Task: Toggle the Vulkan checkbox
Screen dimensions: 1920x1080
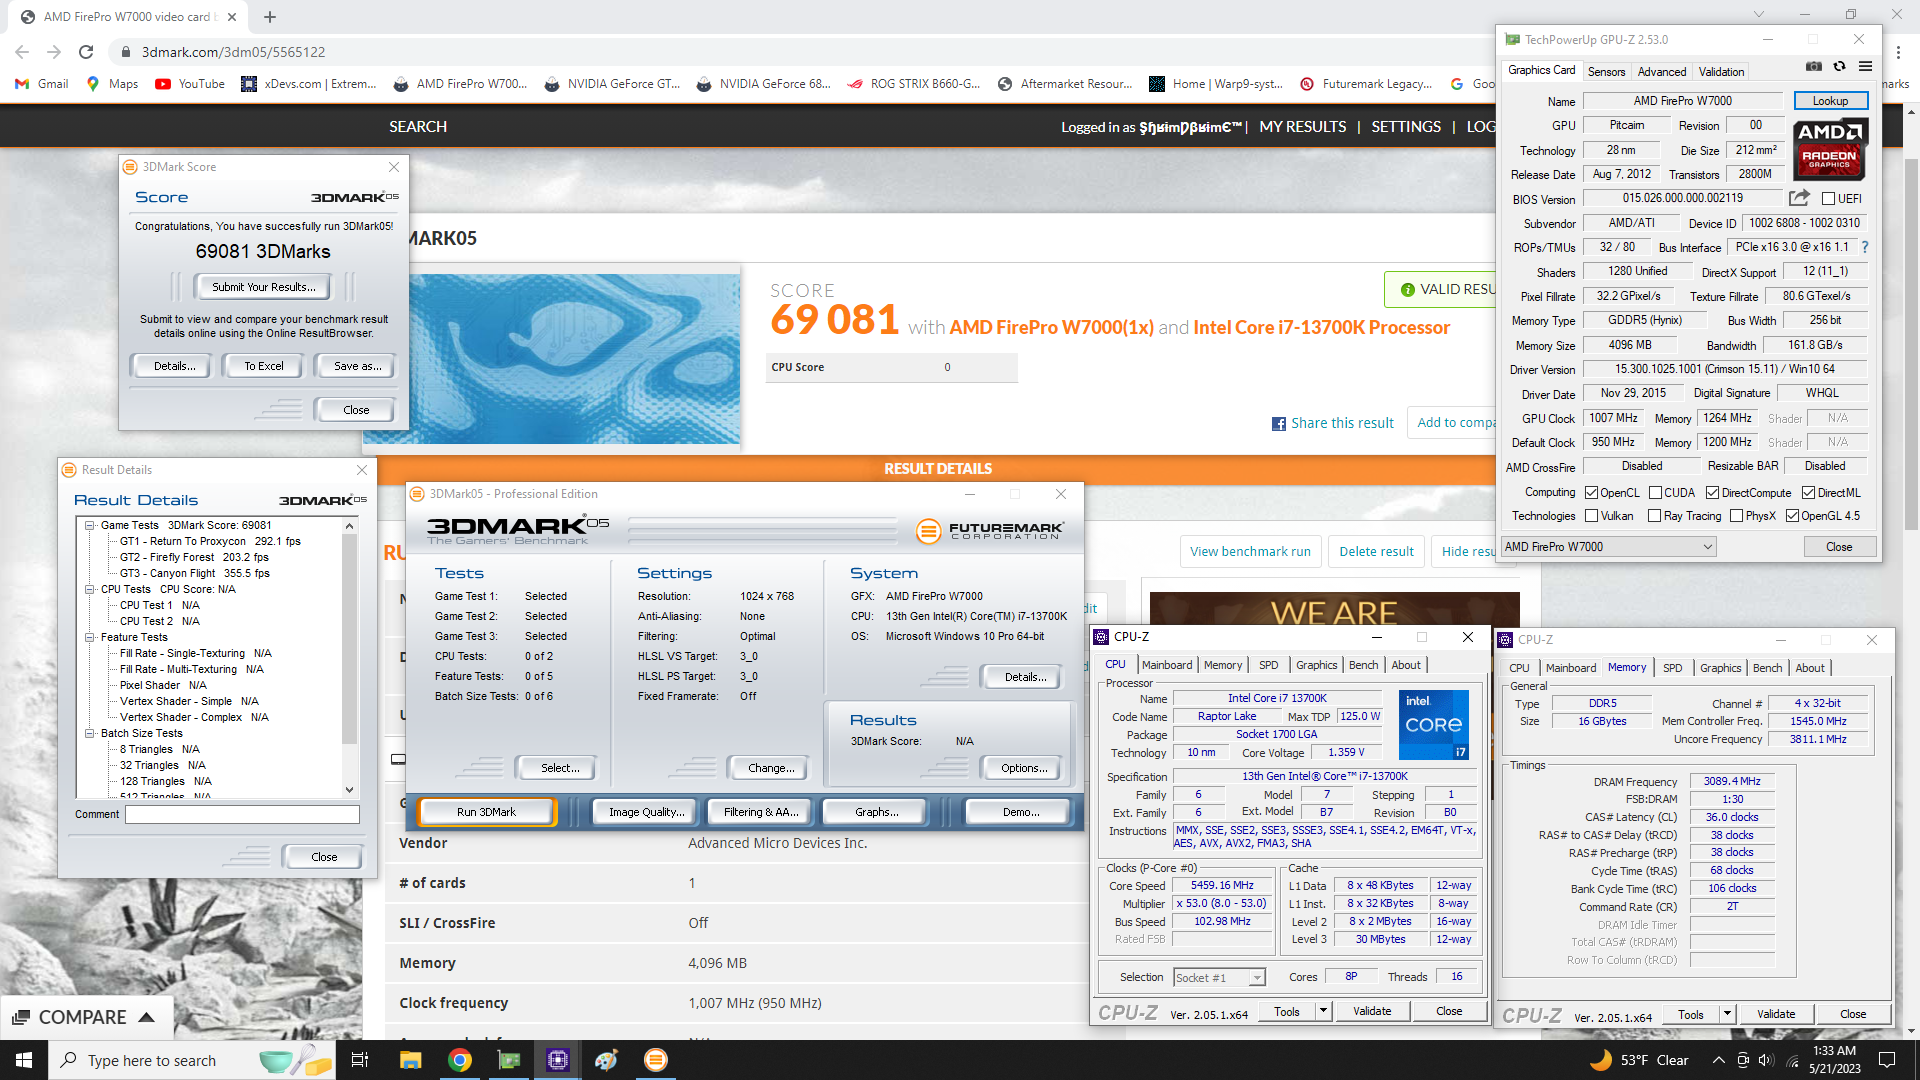Action: [1591, 516]
